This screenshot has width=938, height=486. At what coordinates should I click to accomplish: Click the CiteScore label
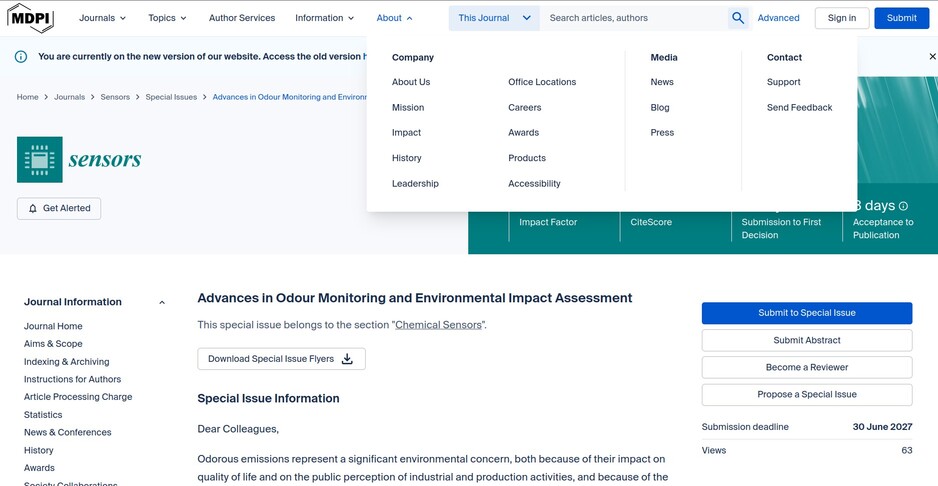tap(651, 222)
